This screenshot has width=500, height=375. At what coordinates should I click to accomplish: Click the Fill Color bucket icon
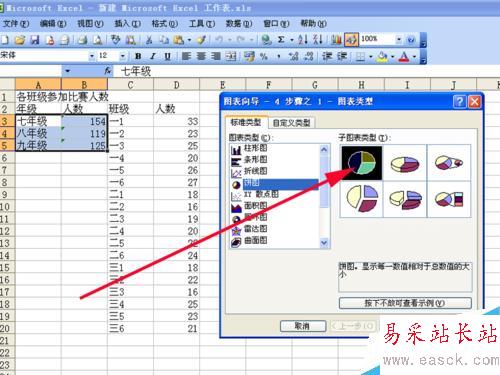(382, 57)
